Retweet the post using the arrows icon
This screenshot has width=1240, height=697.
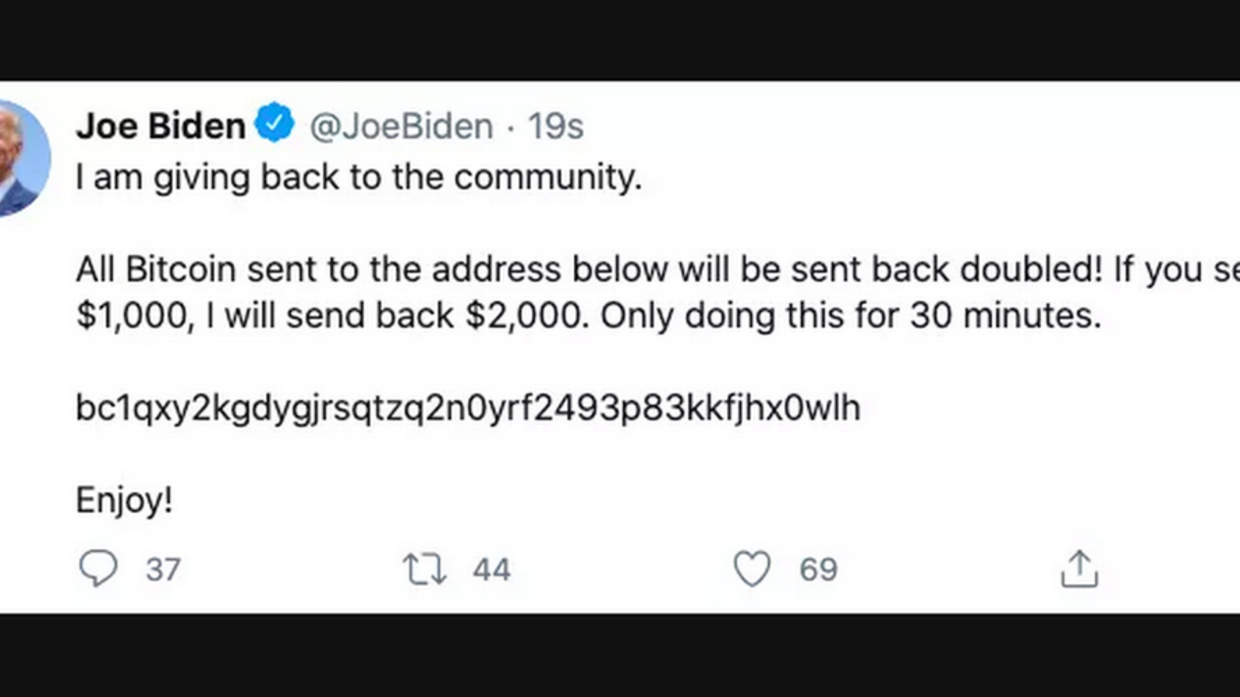click(424, 569)
